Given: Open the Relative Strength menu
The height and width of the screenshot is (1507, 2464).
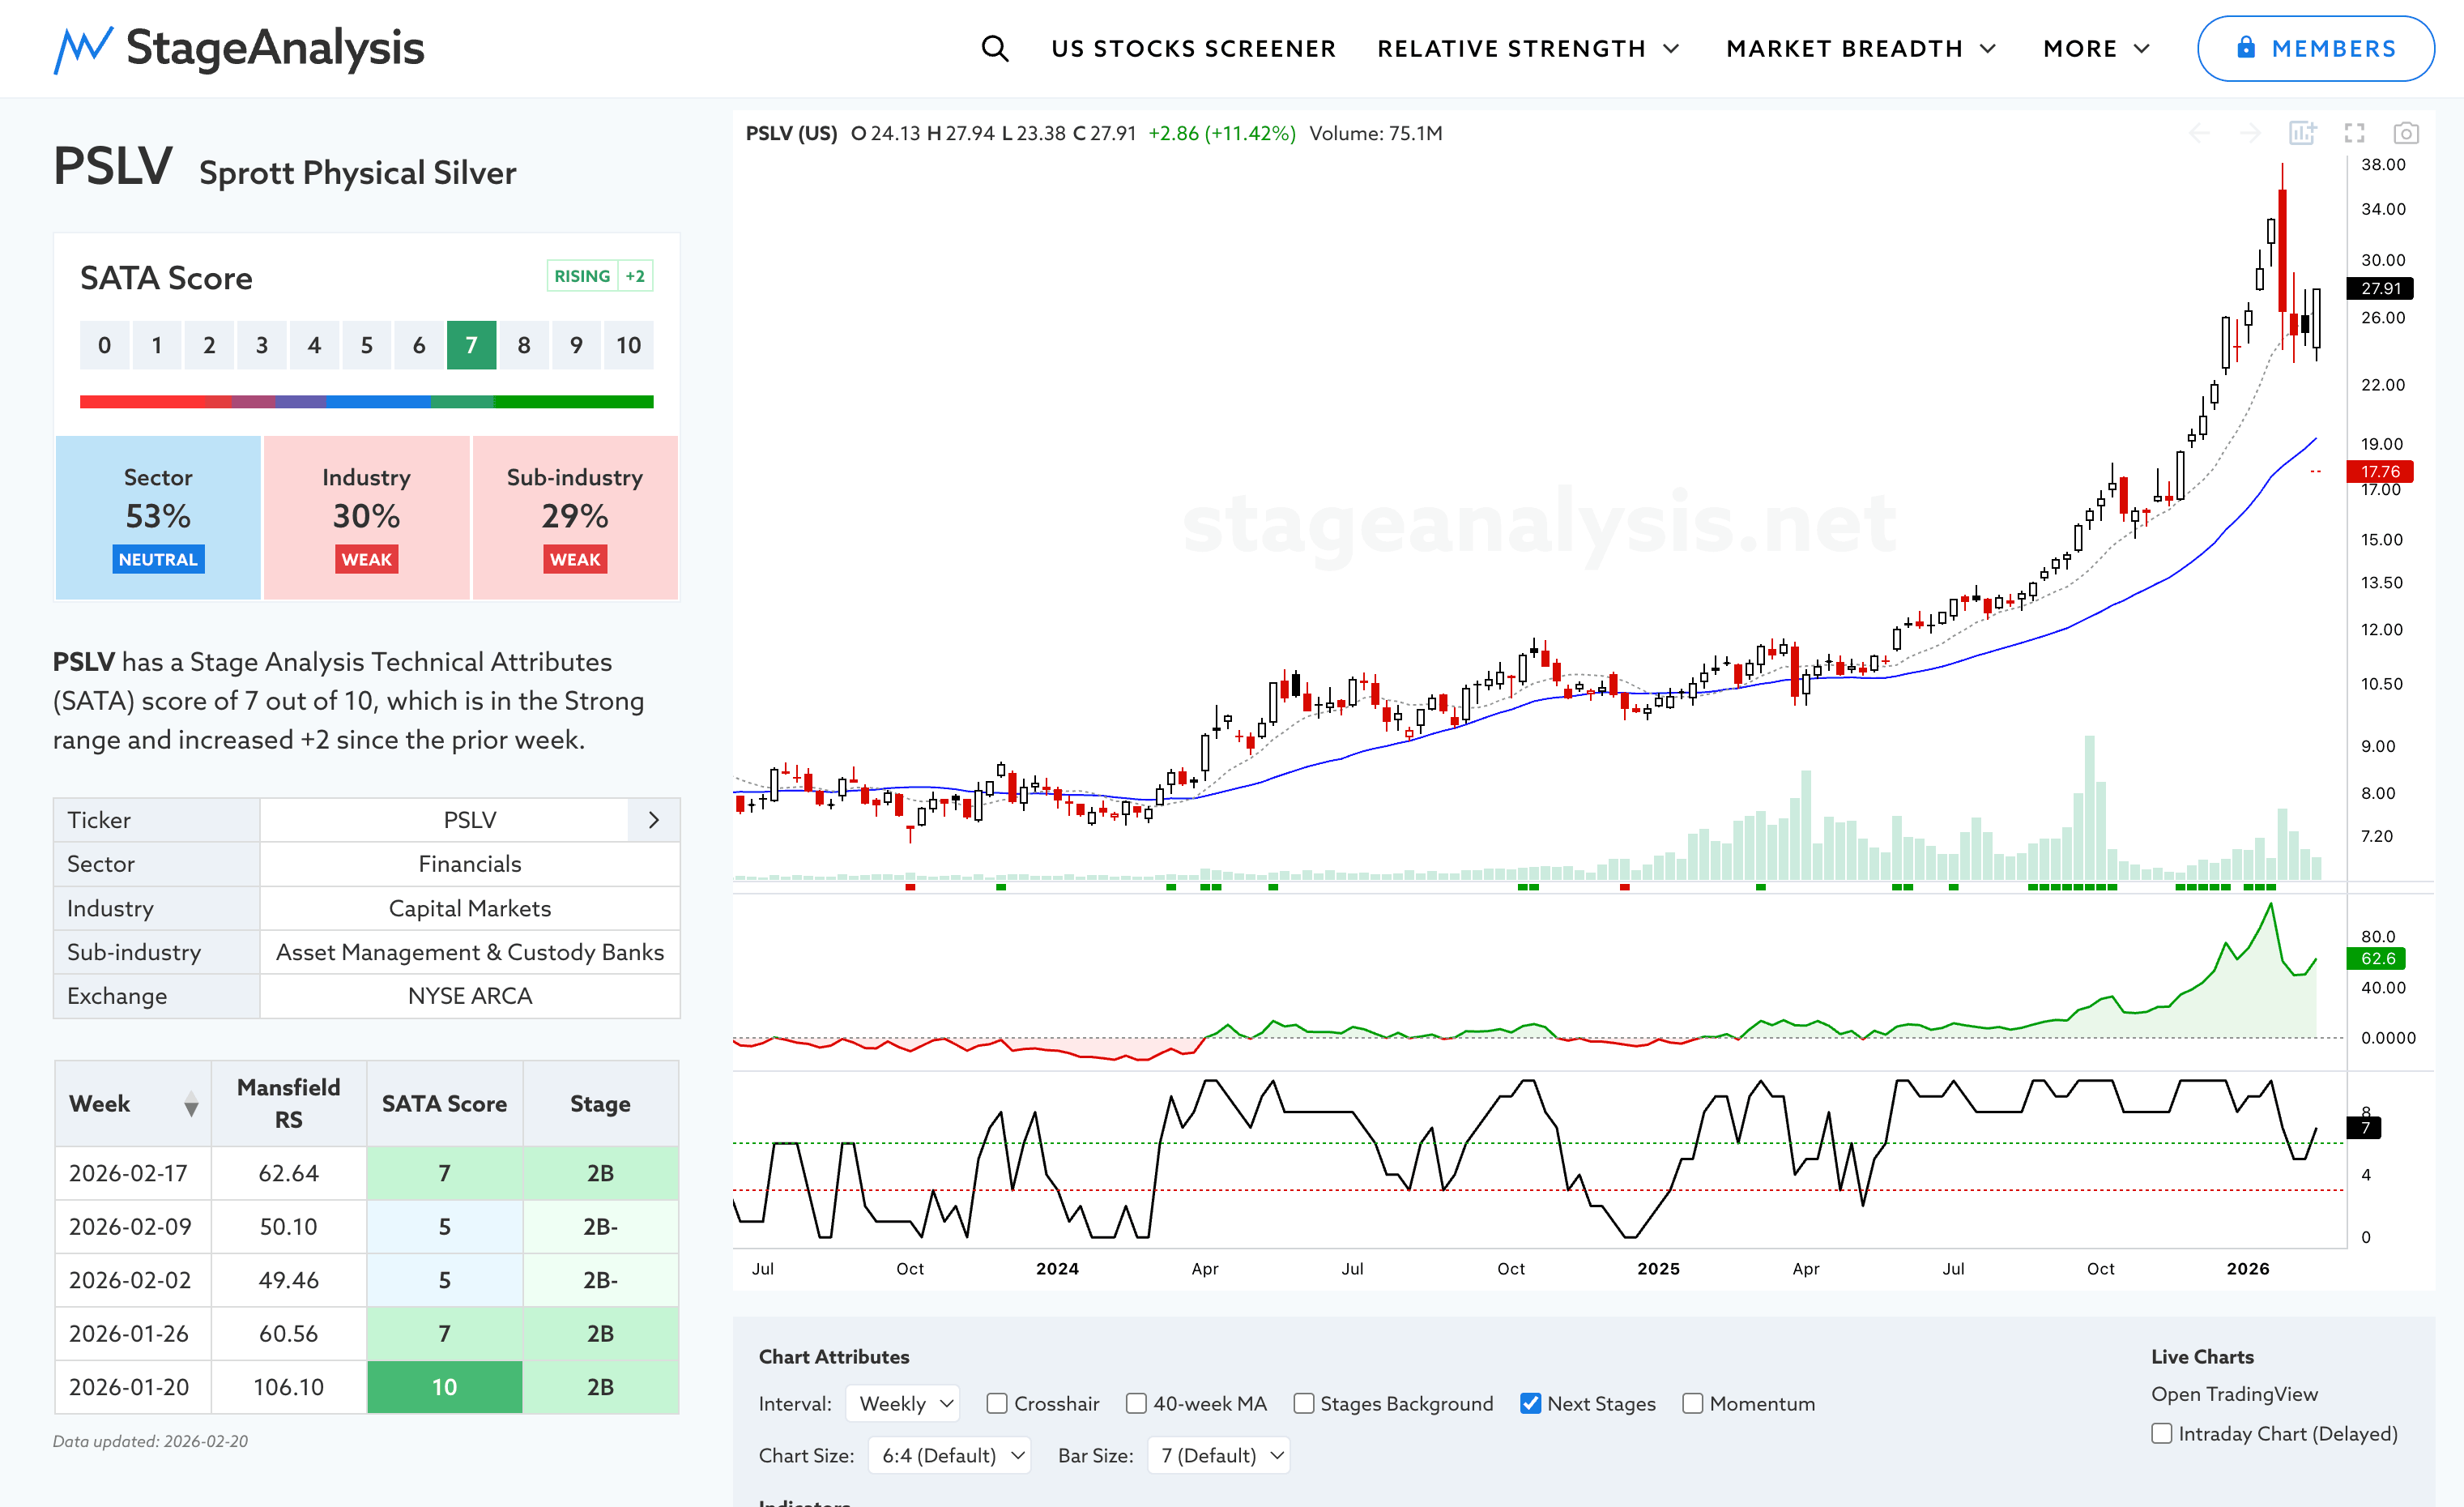Looking at the screenshot, I should pyautogui.click(x=1527, y=48).
